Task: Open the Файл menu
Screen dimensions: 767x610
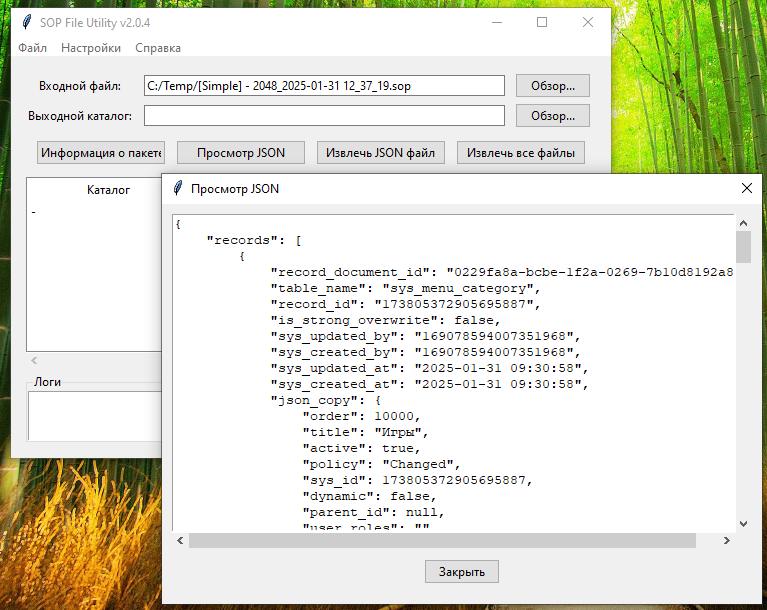Action: point(32,48)
